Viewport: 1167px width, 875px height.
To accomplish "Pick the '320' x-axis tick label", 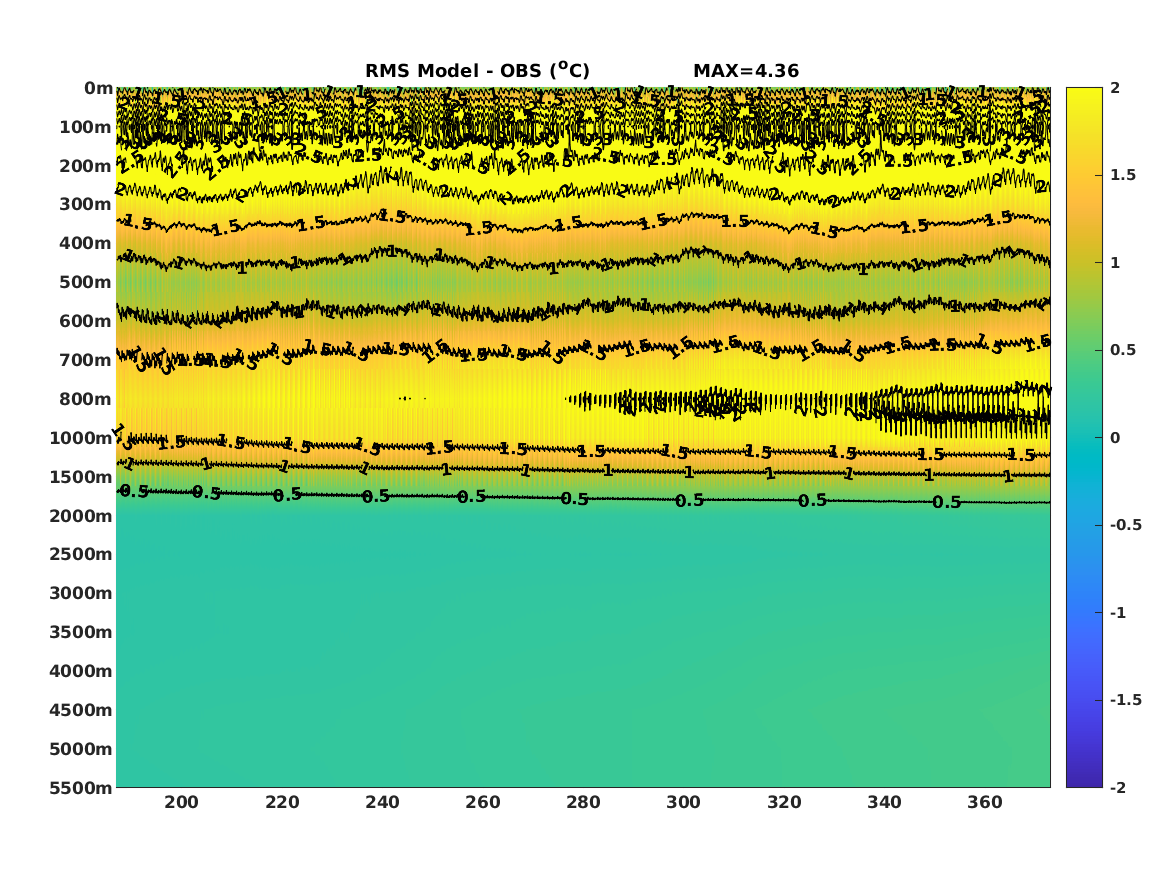I will click(784, 802).
